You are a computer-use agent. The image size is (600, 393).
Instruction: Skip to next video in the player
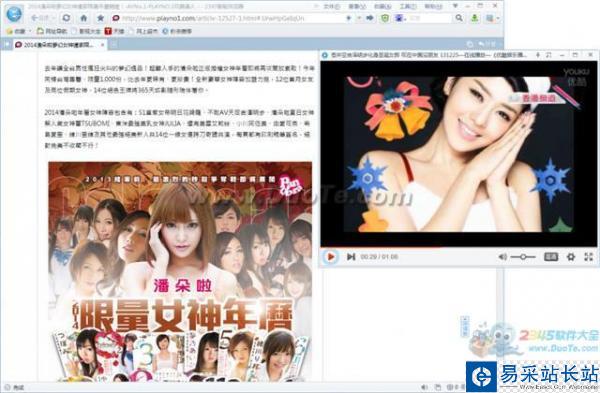(351, 256)
